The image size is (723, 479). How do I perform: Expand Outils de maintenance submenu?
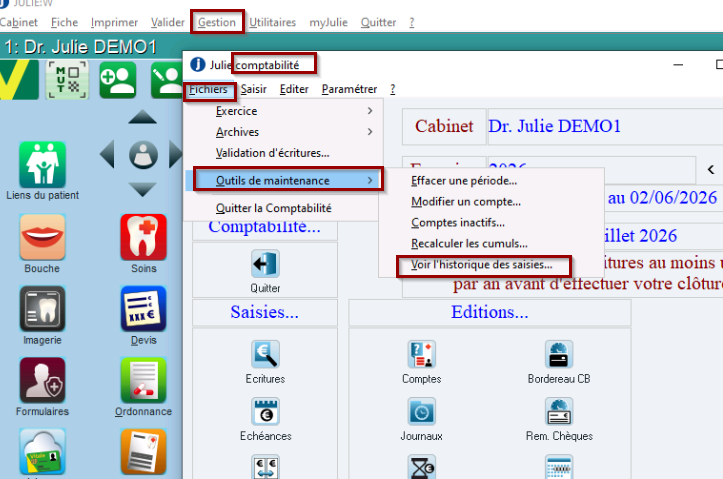[284, 180]
